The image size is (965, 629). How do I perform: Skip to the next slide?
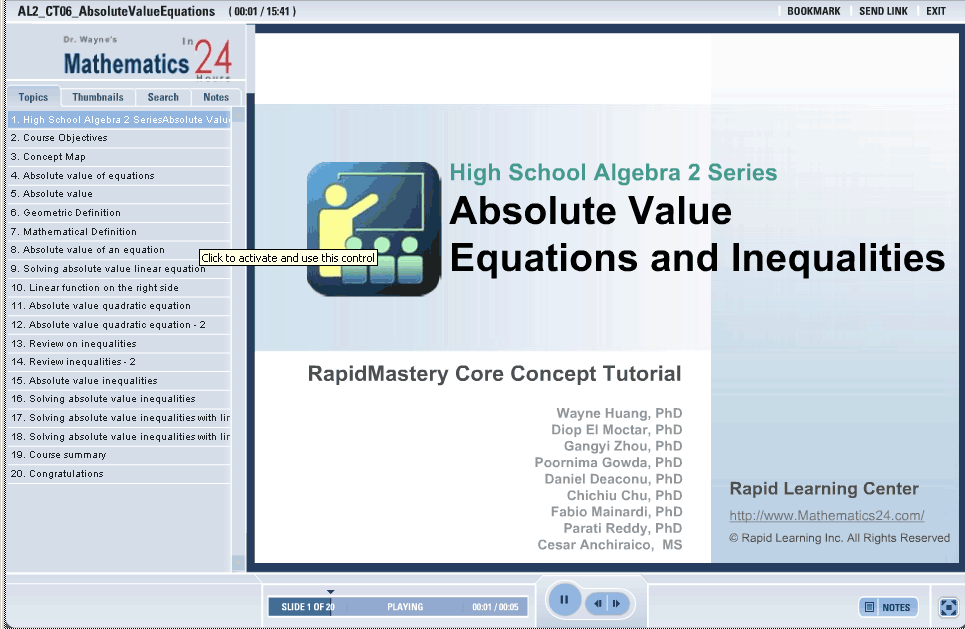coord(617,603)
